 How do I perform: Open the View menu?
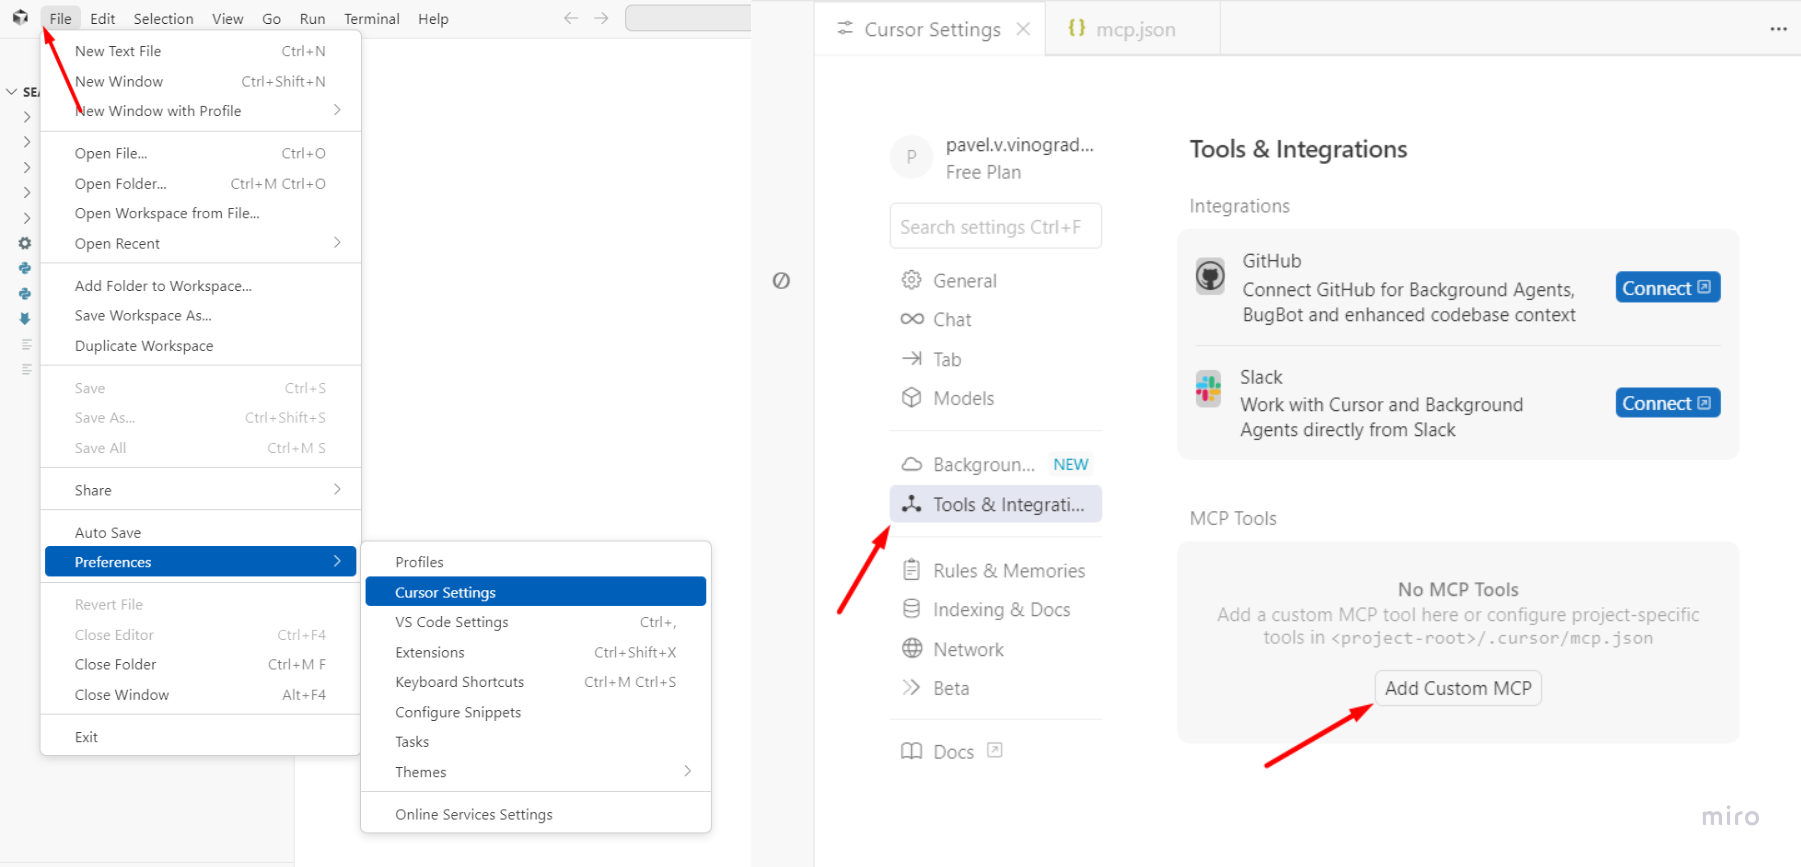227,18
